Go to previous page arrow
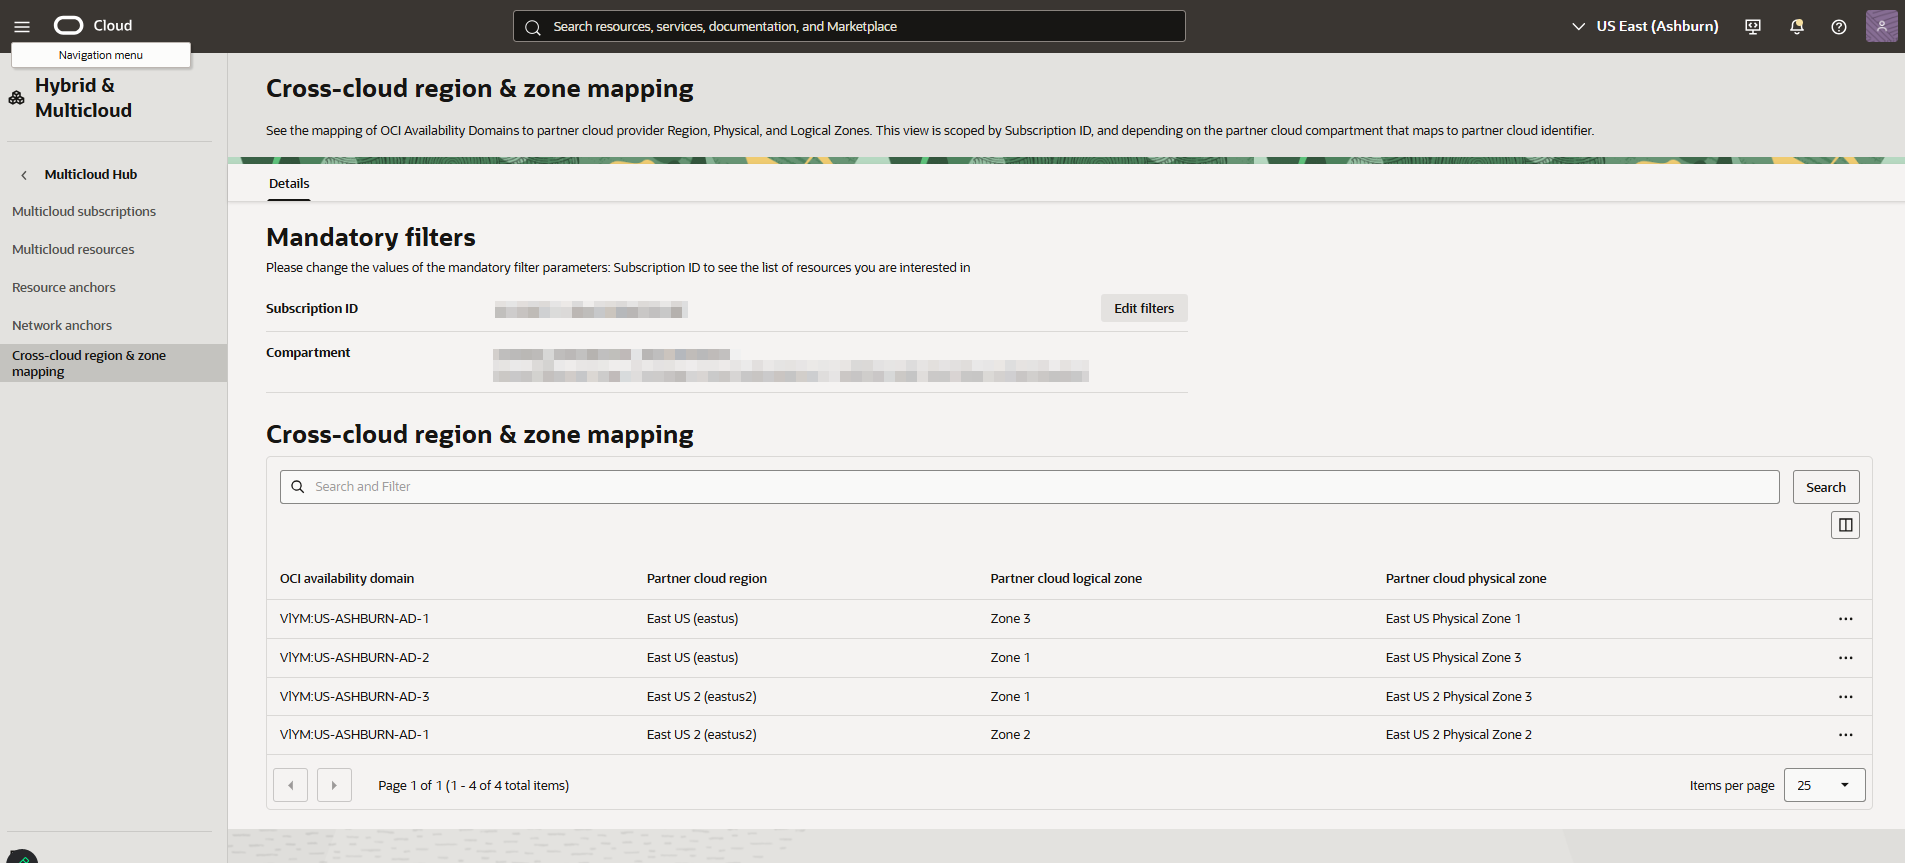 point(291,785)
